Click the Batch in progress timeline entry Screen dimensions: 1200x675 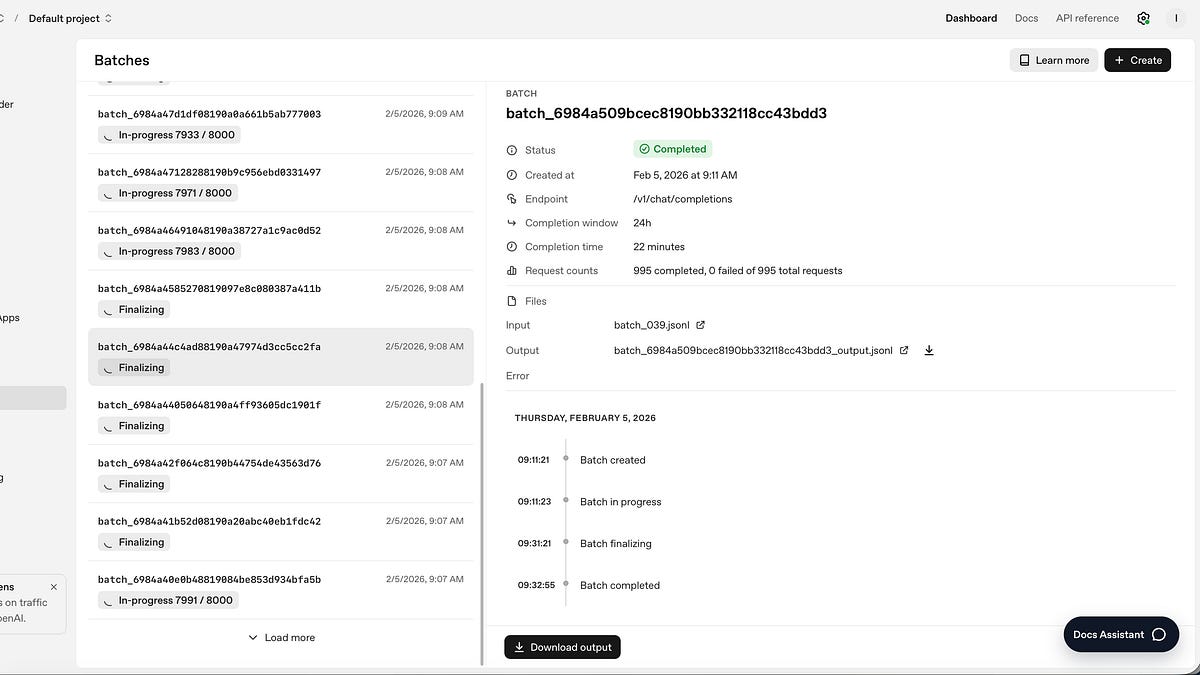pyautogui.click(x=621, y=502)
